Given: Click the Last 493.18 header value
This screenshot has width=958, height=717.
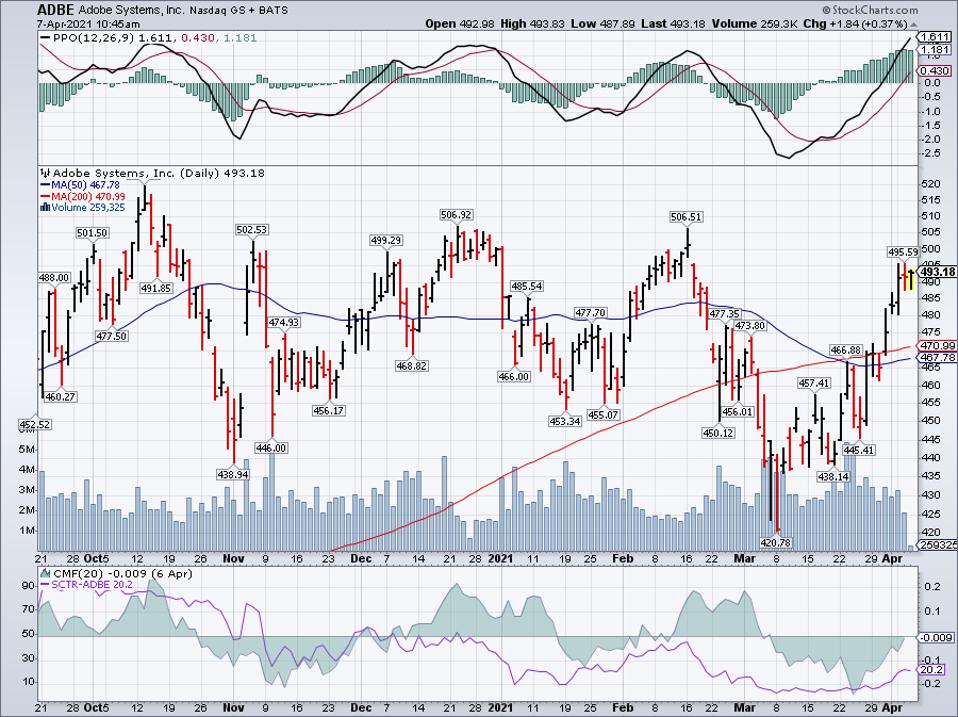Looking at the screenshot, I should (673, 24).
